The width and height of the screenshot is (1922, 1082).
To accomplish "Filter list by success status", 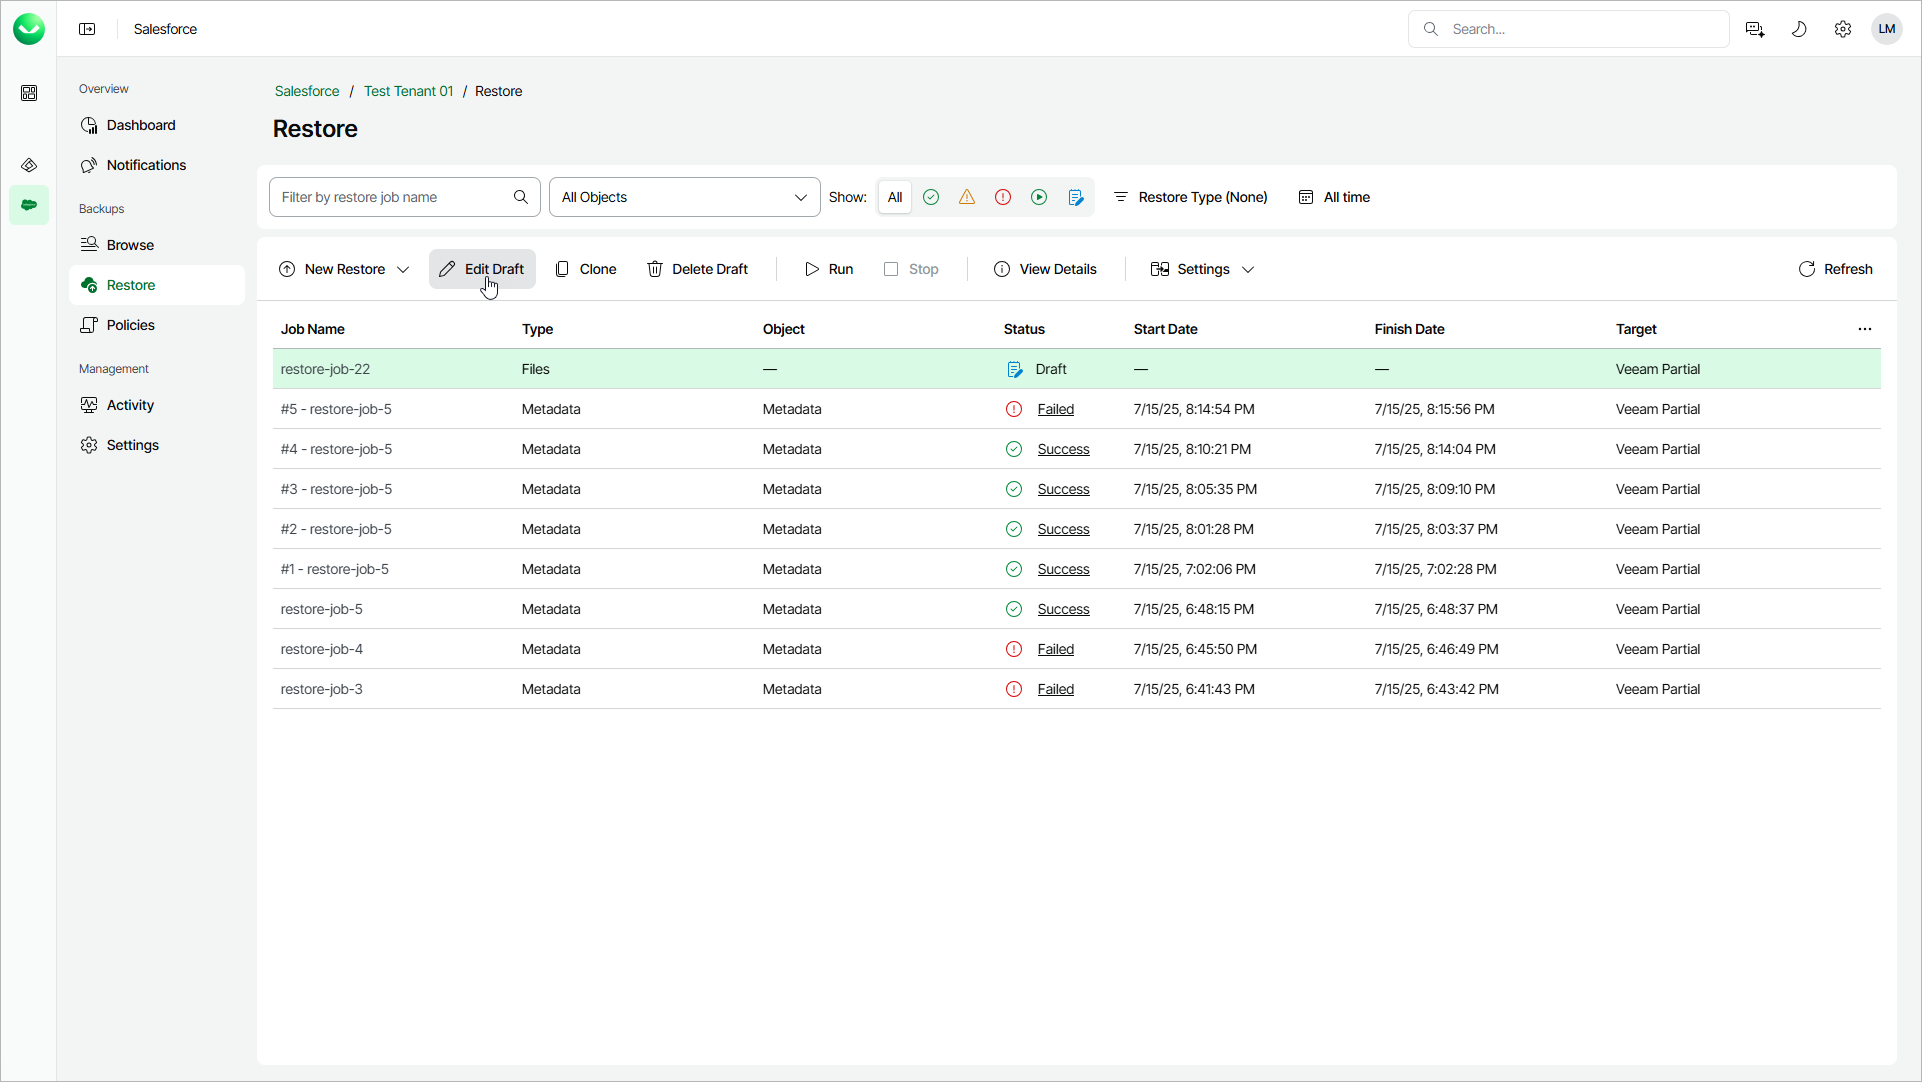I will (930, 197).
